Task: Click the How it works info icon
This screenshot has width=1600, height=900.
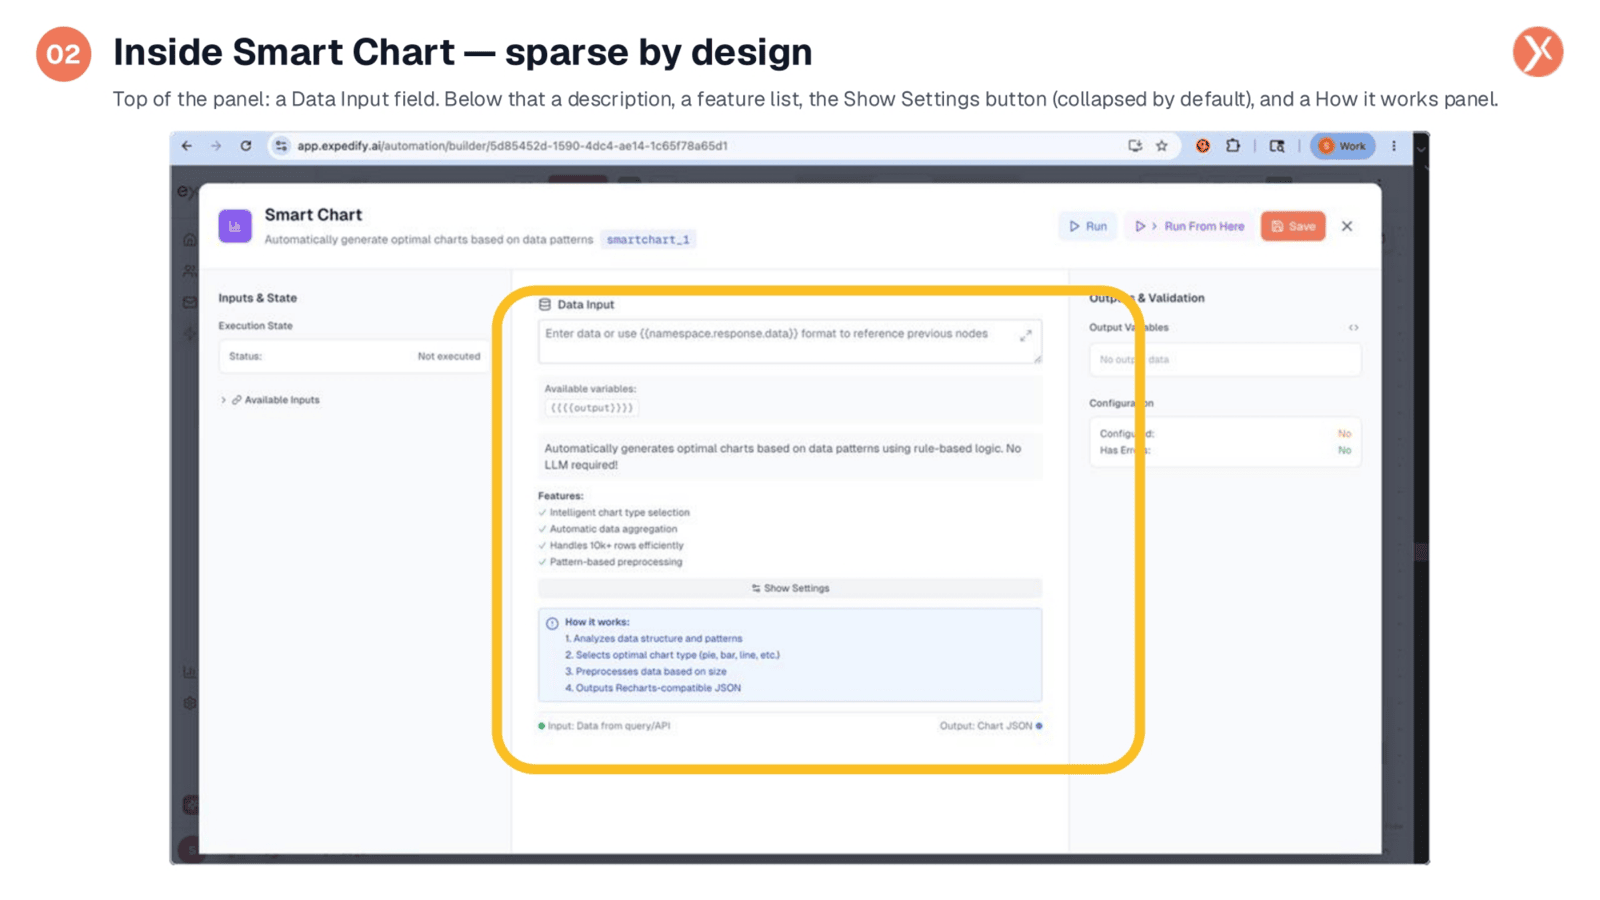Action: 552,623
